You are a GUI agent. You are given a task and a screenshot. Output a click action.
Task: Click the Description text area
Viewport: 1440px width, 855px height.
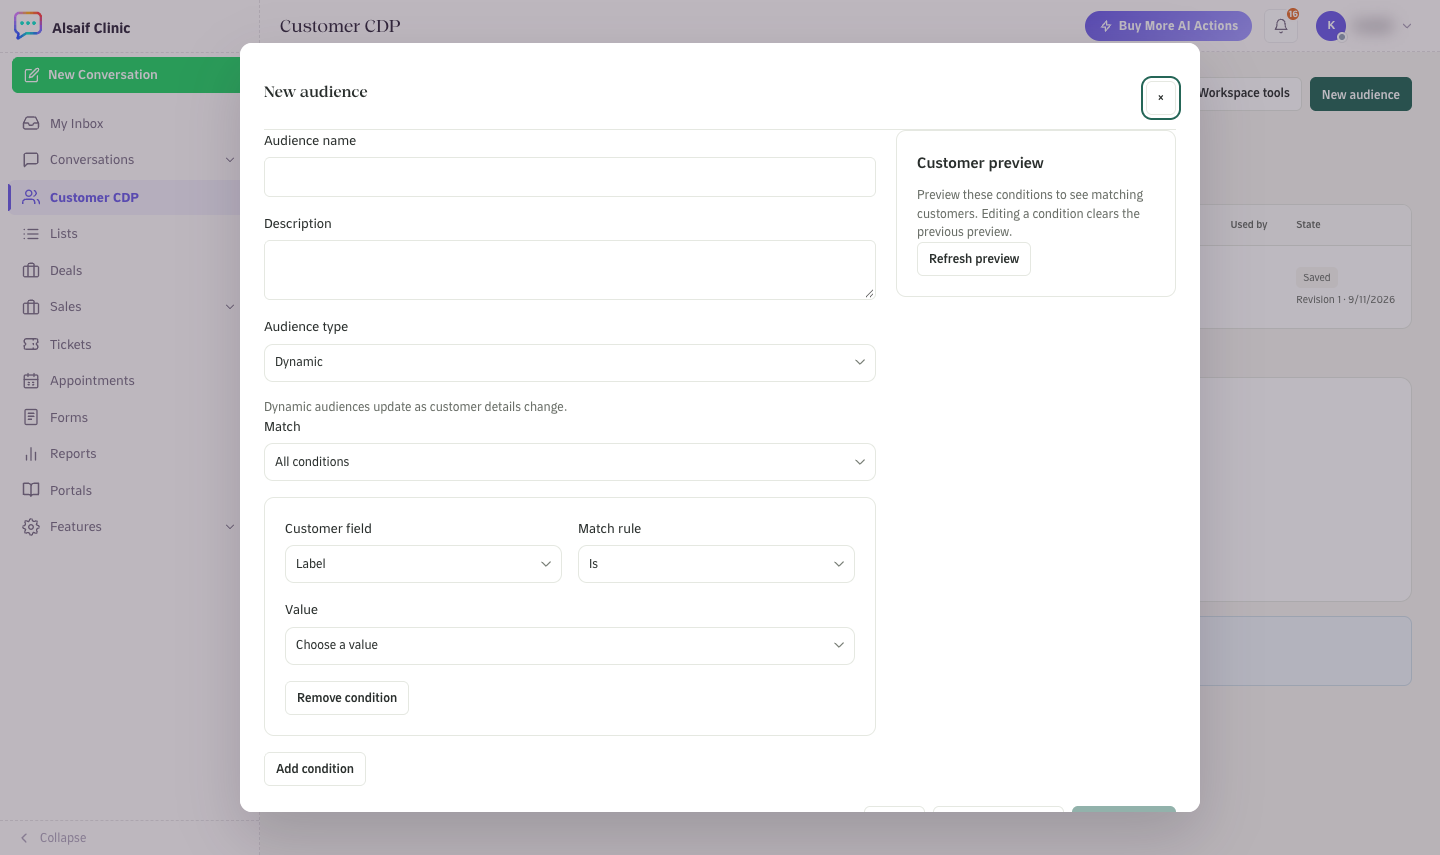pyautogui.click(x=570, y=270)
